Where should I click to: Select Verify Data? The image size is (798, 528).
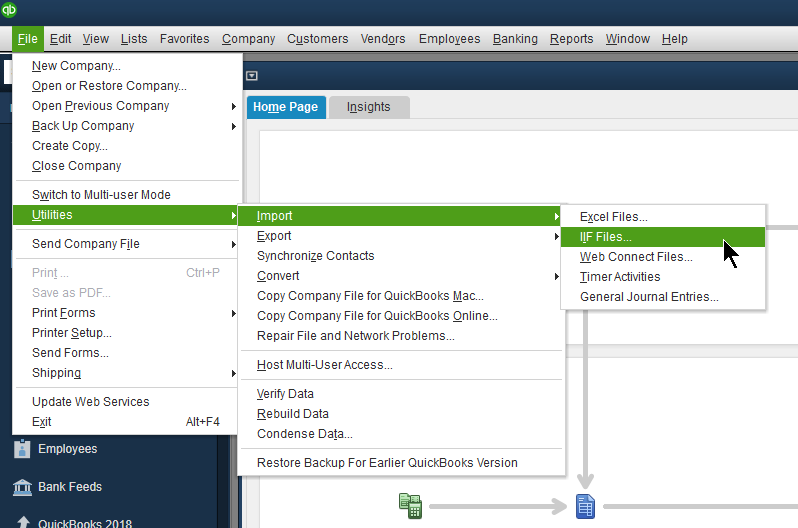(400, 394)
